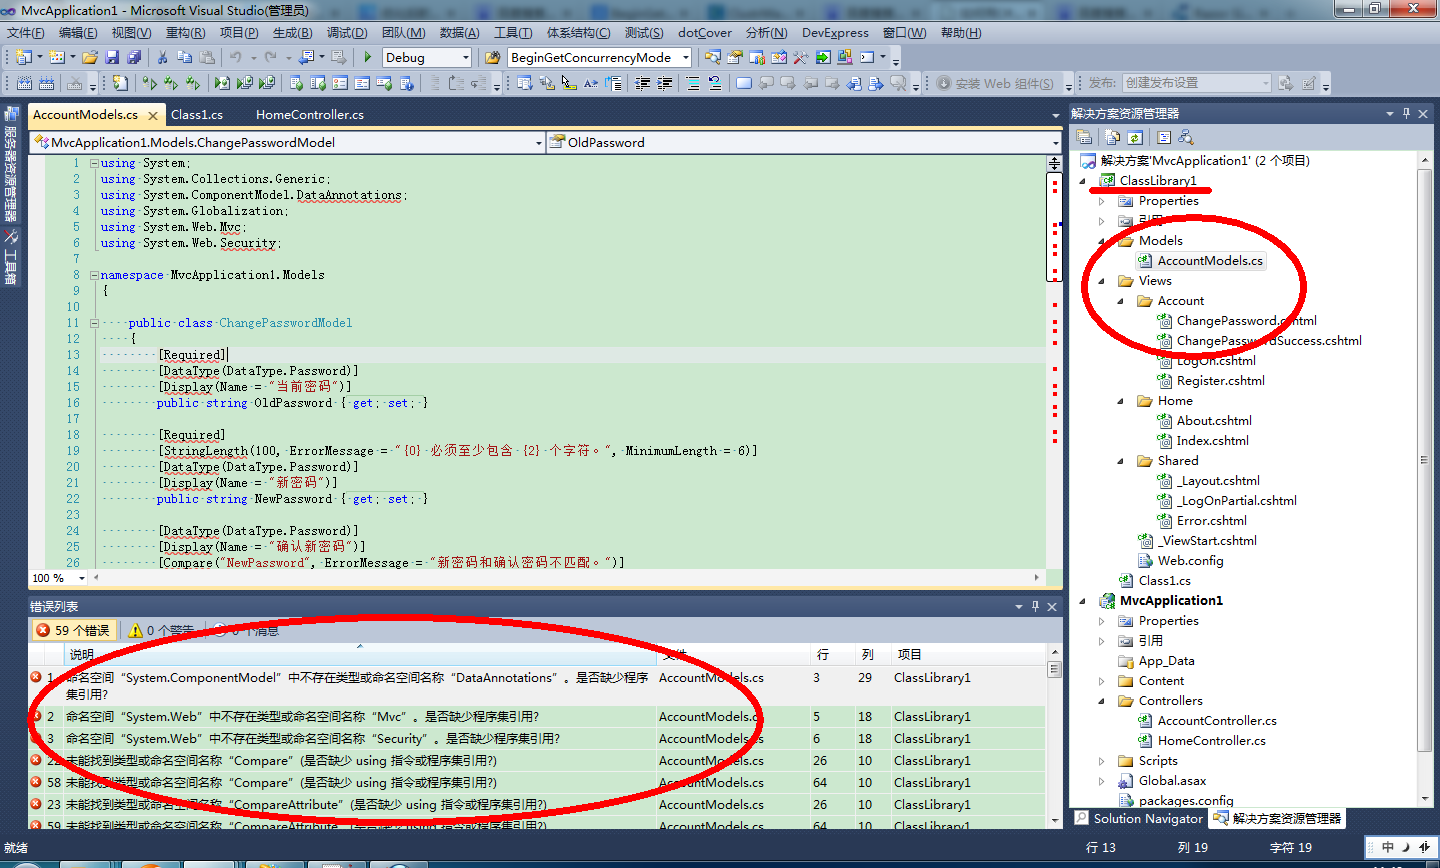The width and height of the screenshot is (1440, 868).
Task: Click the Solution Explorer vertical scrollbar
Action: click(x=1425, y=478)
